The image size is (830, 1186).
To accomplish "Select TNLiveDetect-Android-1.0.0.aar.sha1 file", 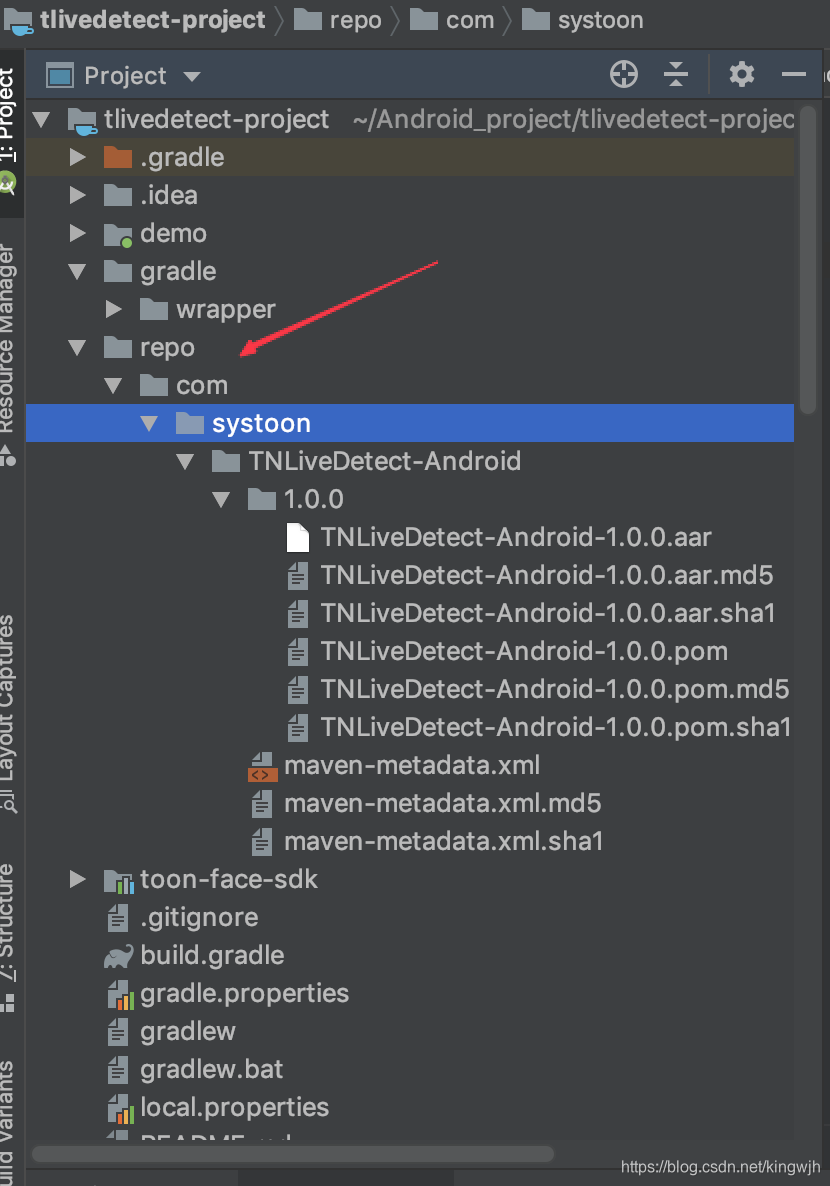I will [x=548, y=613].
